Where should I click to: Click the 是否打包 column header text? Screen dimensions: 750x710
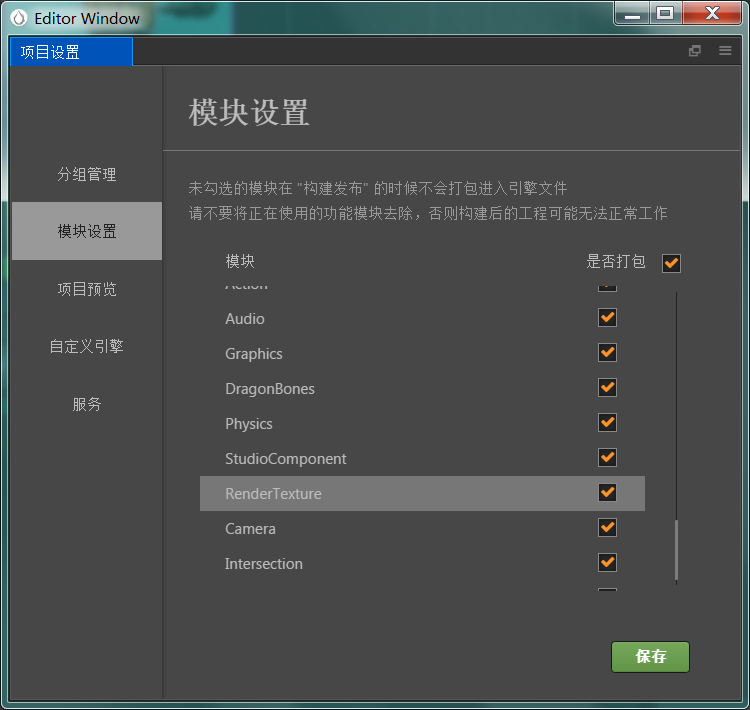click(x=616, y=261)
